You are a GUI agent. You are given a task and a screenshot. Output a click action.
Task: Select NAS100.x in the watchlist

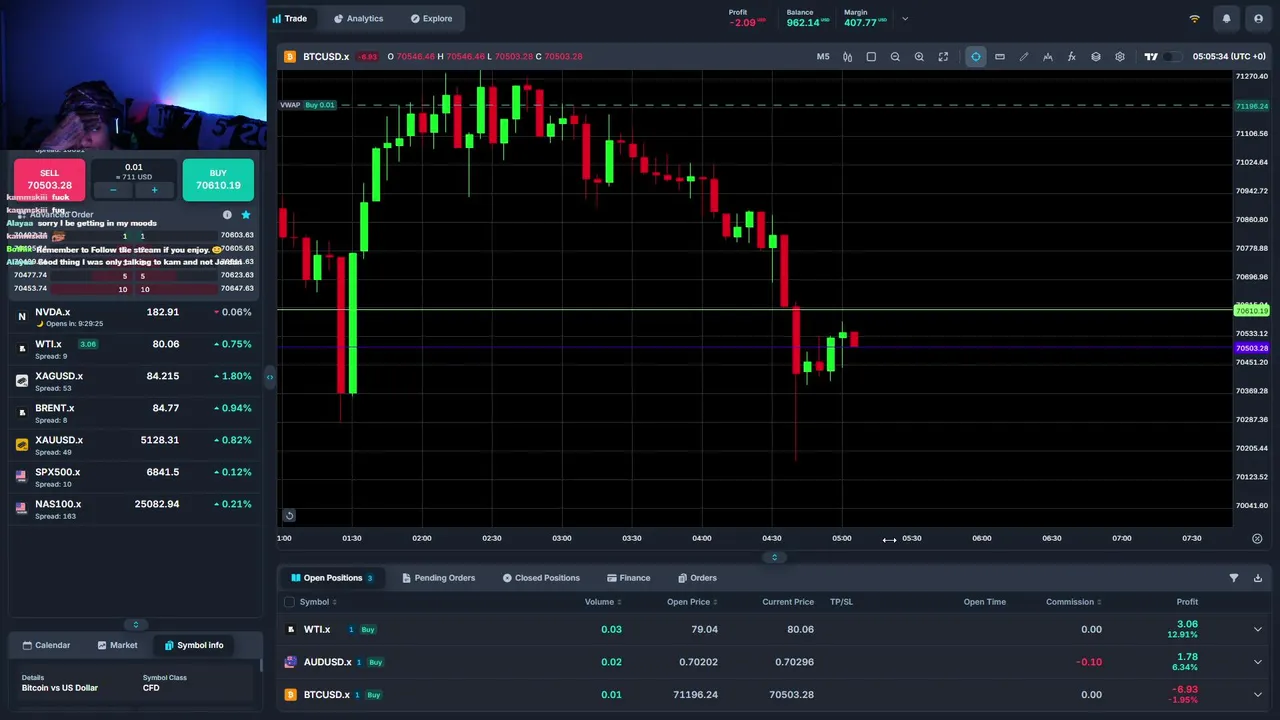(x=135, y=508)
